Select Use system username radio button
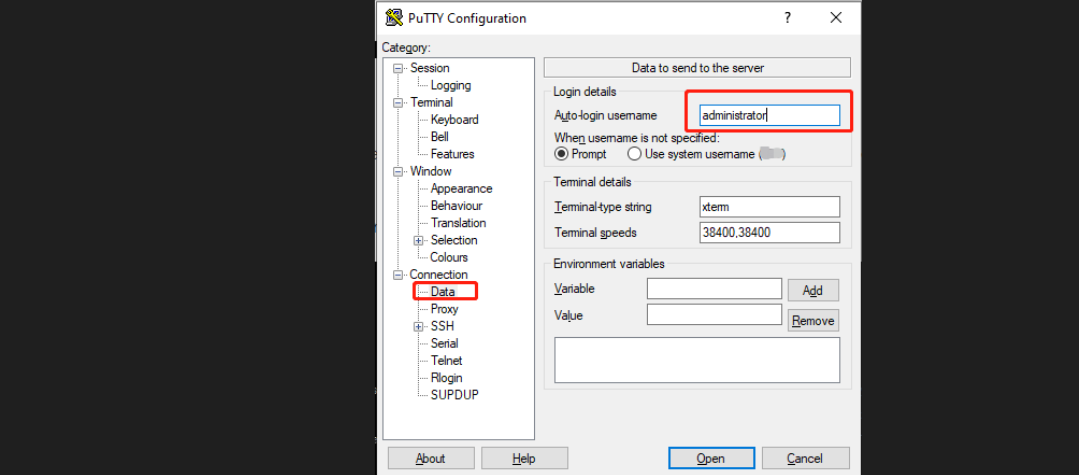The image size is (1079, 475). [x=634, y=154]
